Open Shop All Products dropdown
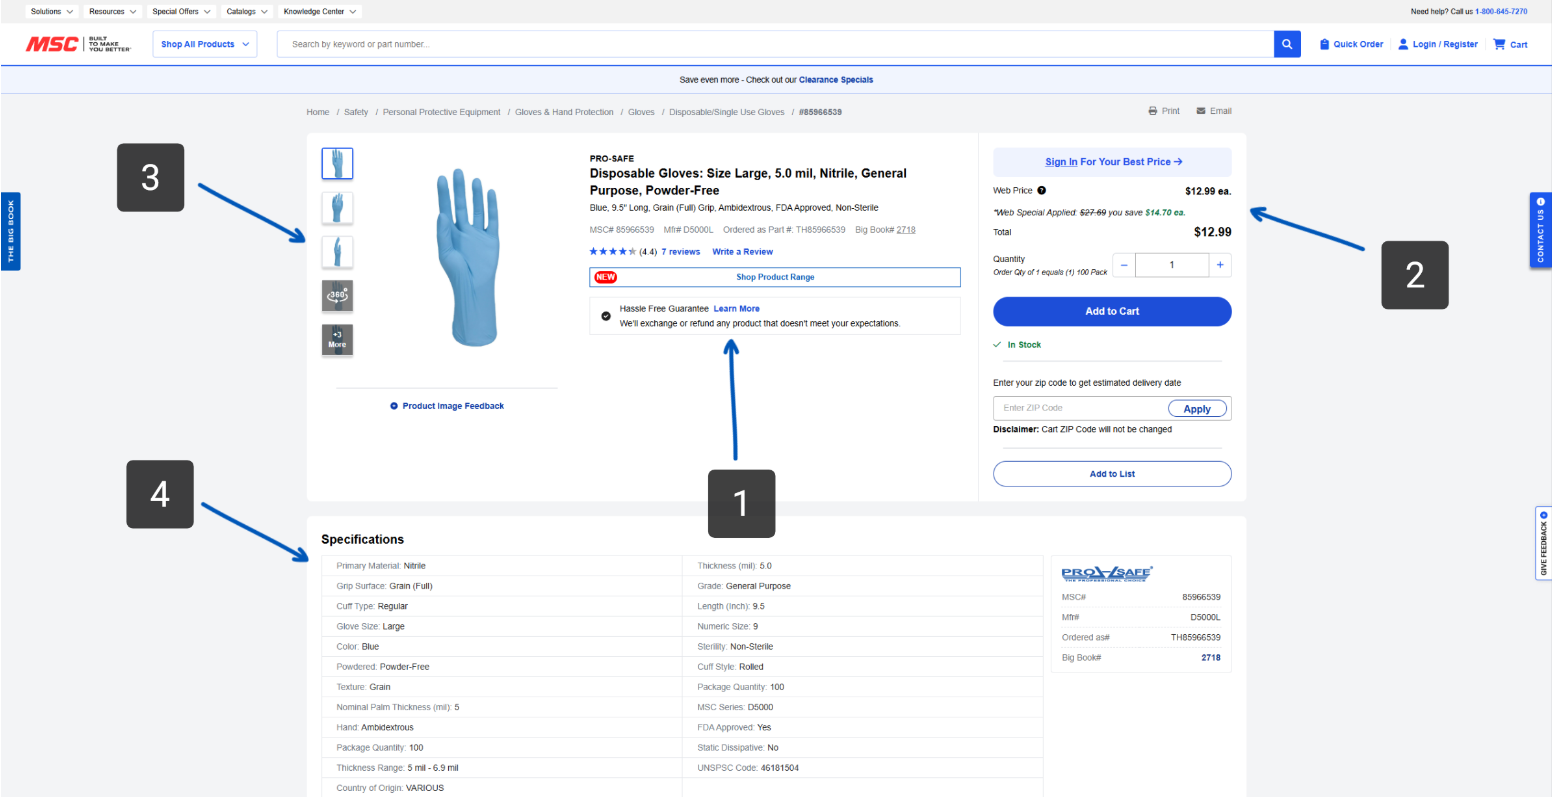This screenshot has width=1552, height=797. 205,44
